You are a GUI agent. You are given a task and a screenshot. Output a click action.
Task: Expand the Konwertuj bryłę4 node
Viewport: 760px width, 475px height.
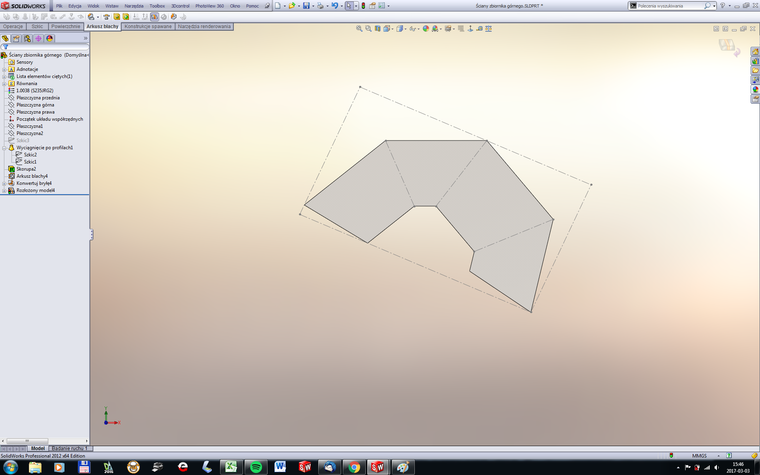coord(4,184)
